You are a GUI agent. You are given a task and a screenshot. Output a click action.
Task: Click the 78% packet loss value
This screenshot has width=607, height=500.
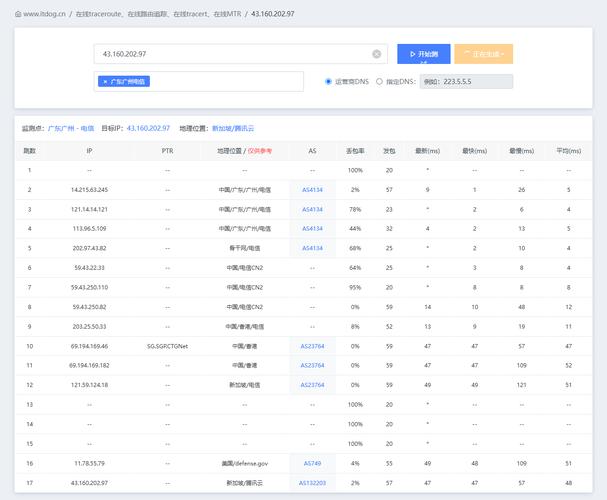click(355, 209)
